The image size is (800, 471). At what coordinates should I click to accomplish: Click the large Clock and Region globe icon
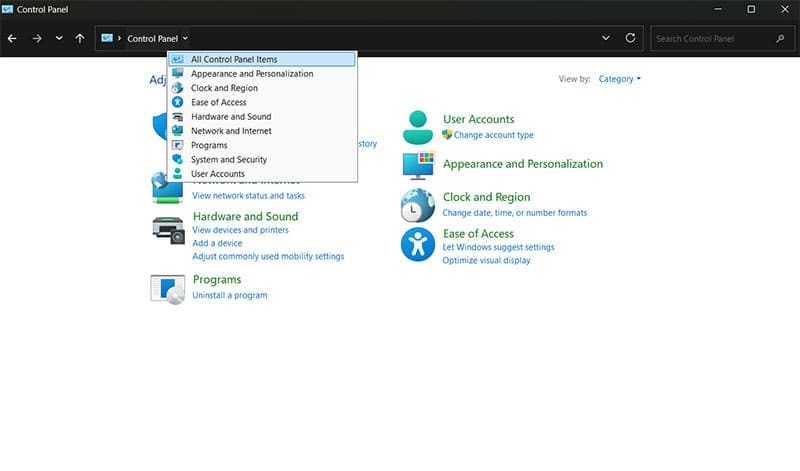pyautogui.click(x=417, y=205)
